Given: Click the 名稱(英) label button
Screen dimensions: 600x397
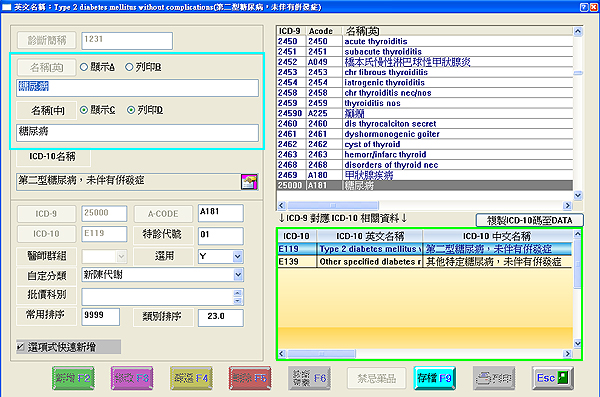Looking at the screenshot, I should coord(47,67).
